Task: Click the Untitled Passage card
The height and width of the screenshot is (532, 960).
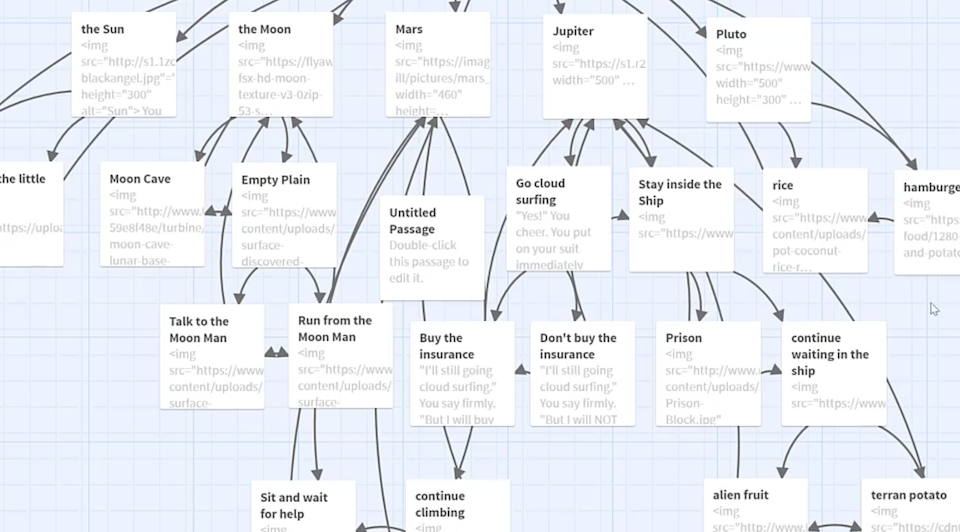Action: [432, 248]
